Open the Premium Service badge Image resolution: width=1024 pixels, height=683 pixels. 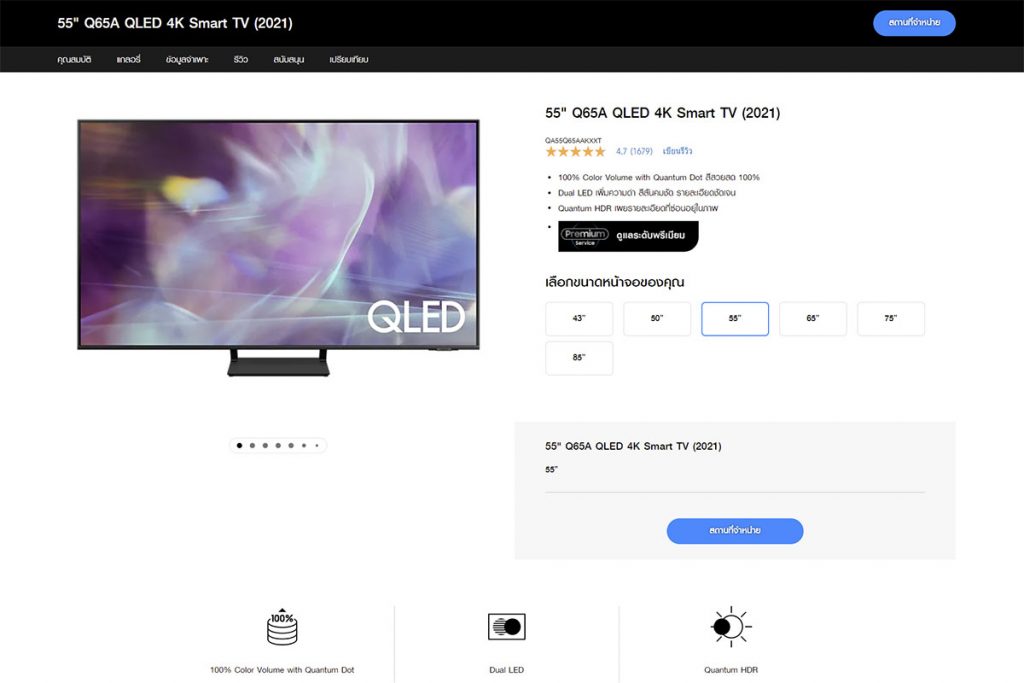point(628,236)
